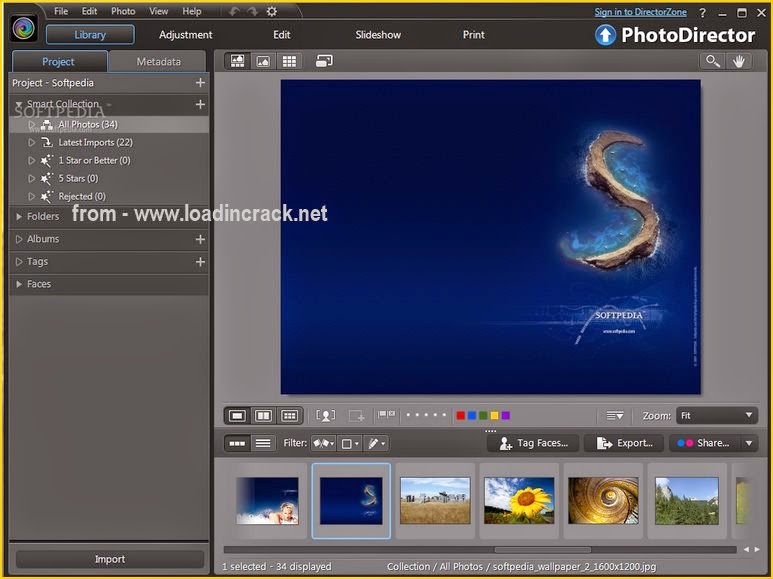Open the label filter dropdown
Viewport: 773px width, 579px height.
coord(350,443)
